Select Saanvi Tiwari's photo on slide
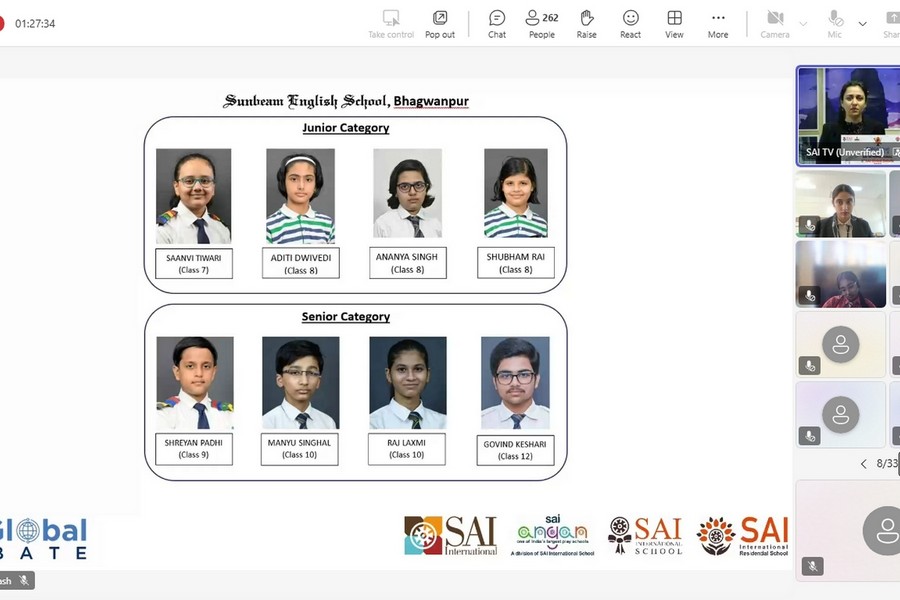This screenshot has height=600, width=900. (193, 196)
